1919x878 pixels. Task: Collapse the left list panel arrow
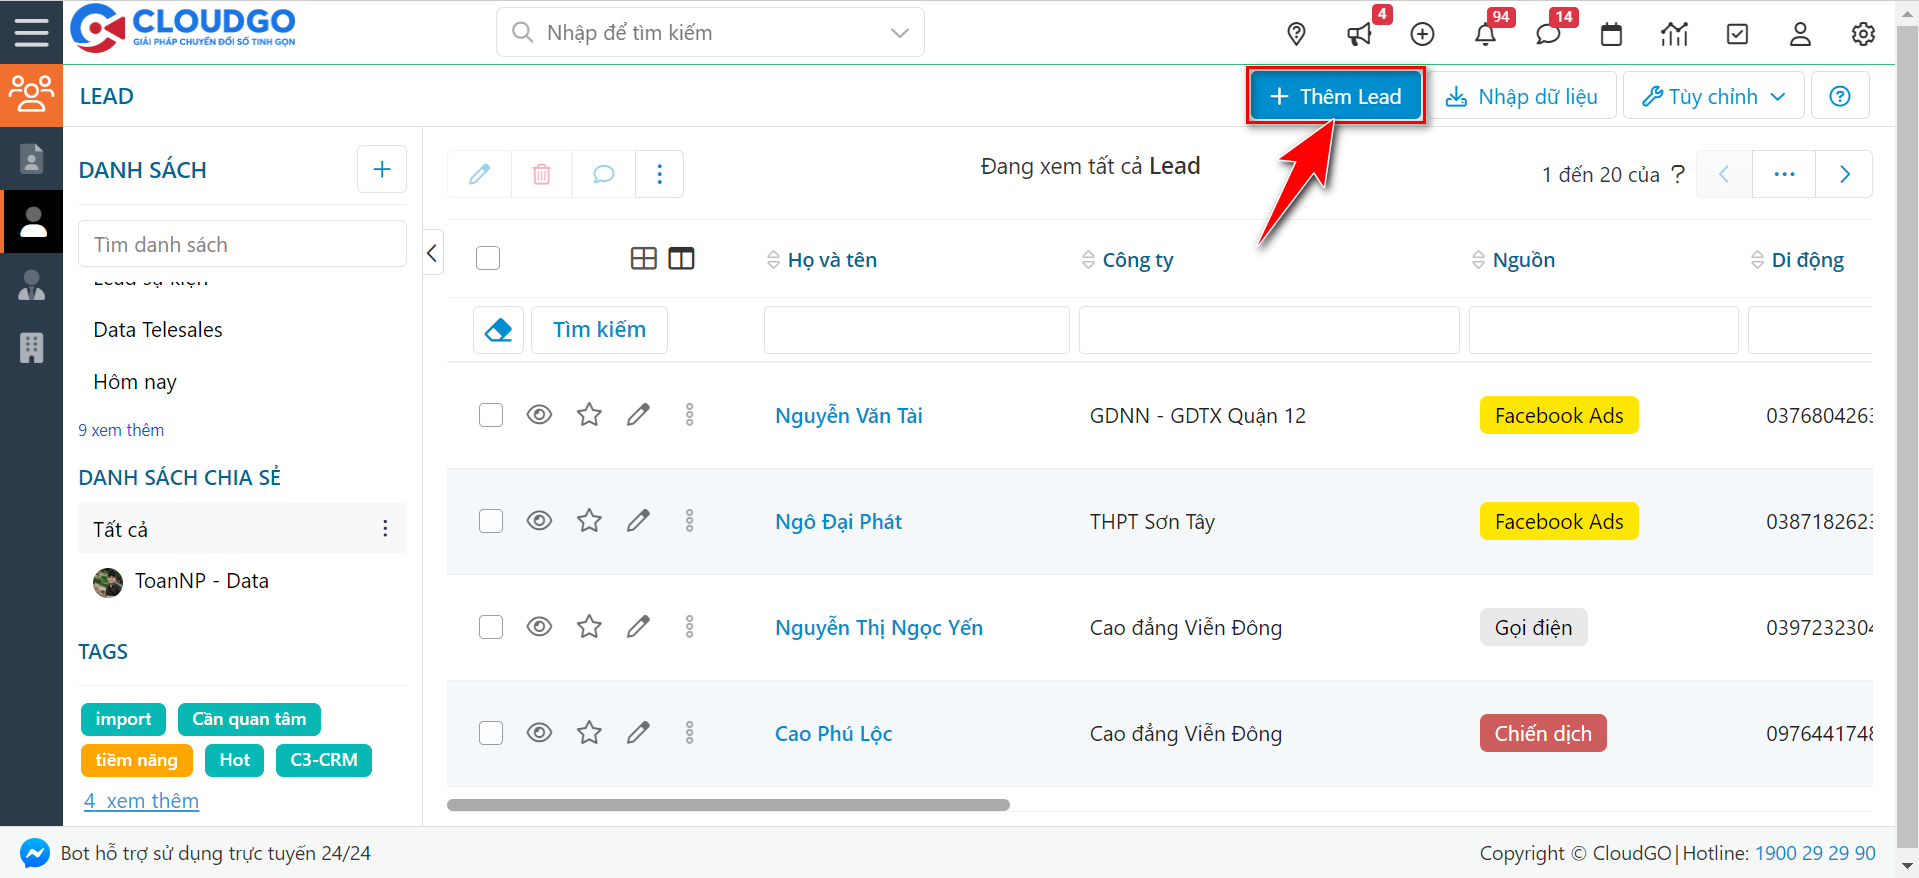pos(432,253)
